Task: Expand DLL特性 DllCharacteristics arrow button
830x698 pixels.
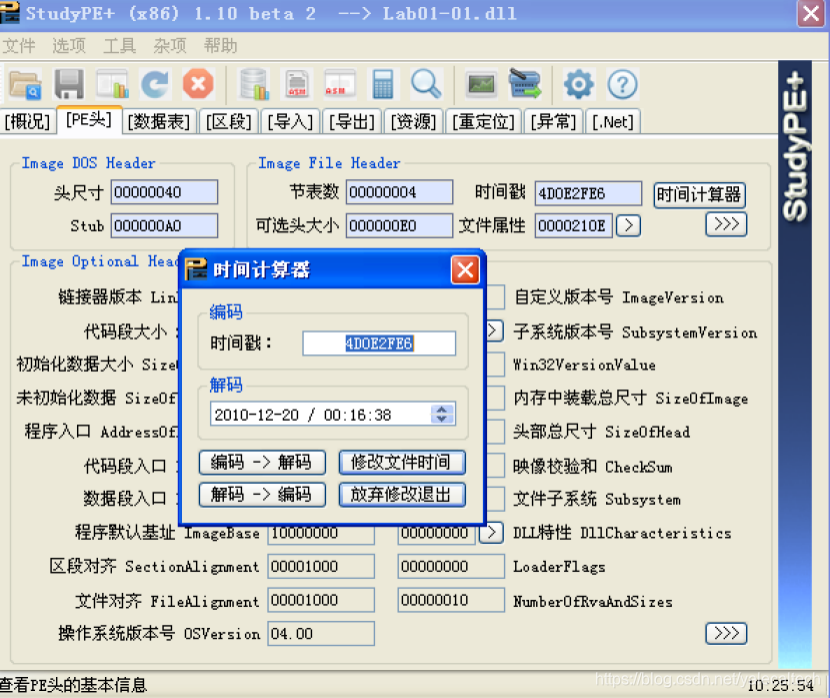Action: (x=491, y=532)
